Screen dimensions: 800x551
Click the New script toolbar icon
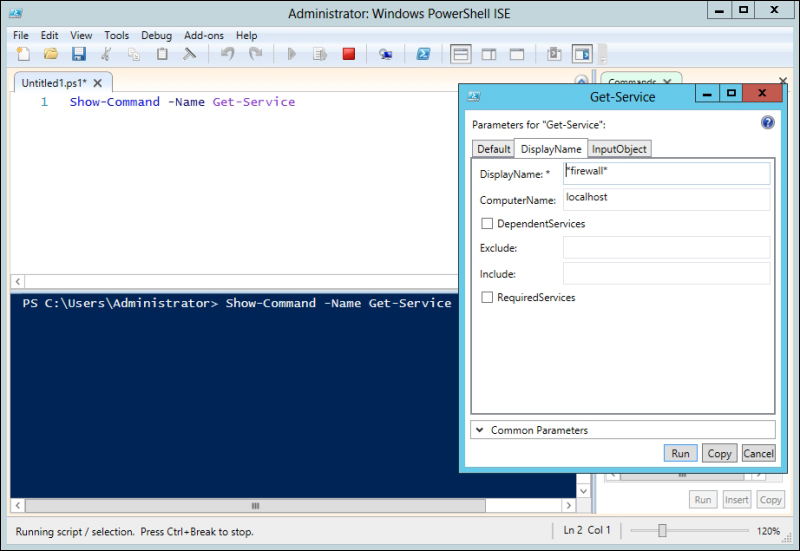23,54
